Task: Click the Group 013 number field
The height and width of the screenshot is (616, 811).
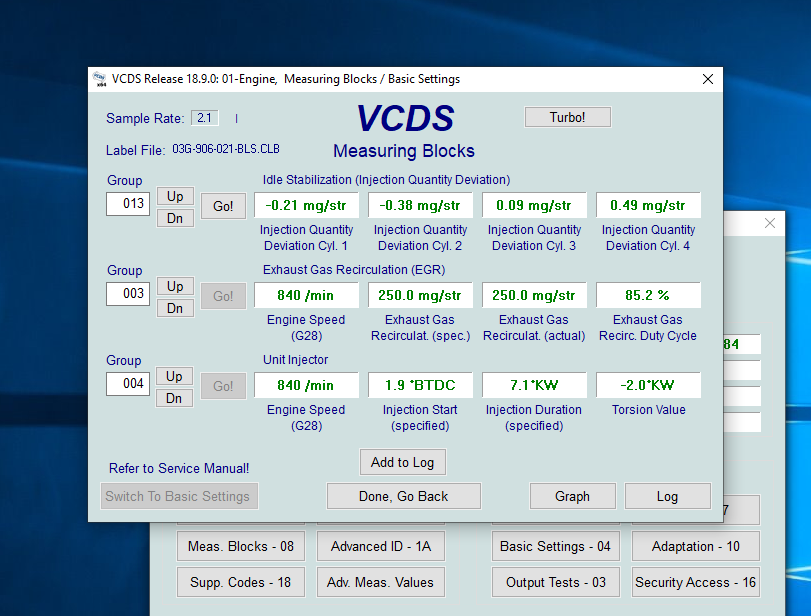Action: 128,204
